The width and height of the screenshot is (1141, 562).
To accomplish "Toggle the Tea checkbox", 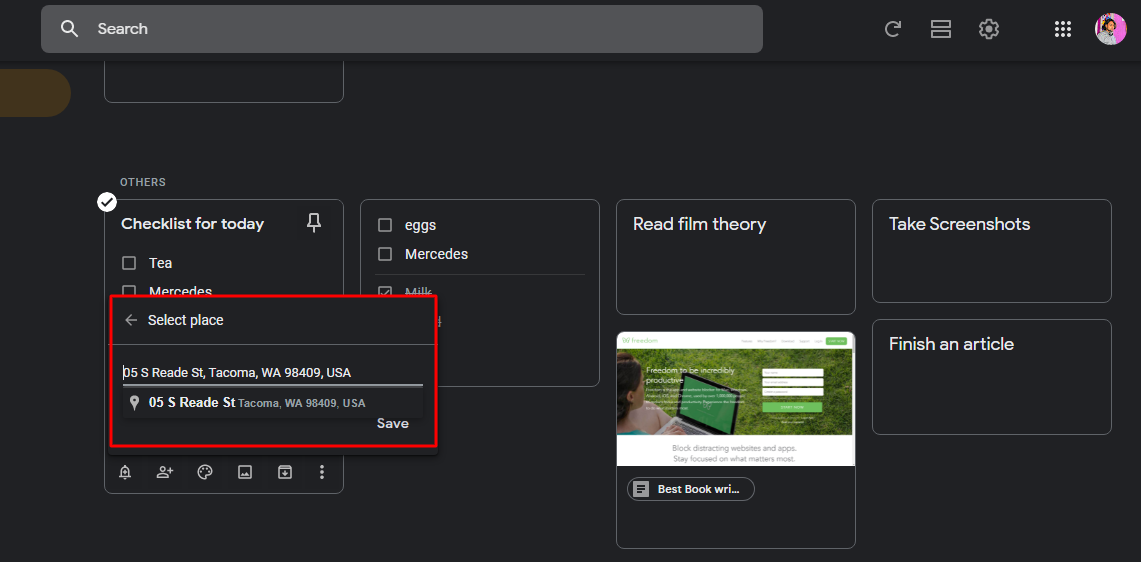I will (129, 263).
